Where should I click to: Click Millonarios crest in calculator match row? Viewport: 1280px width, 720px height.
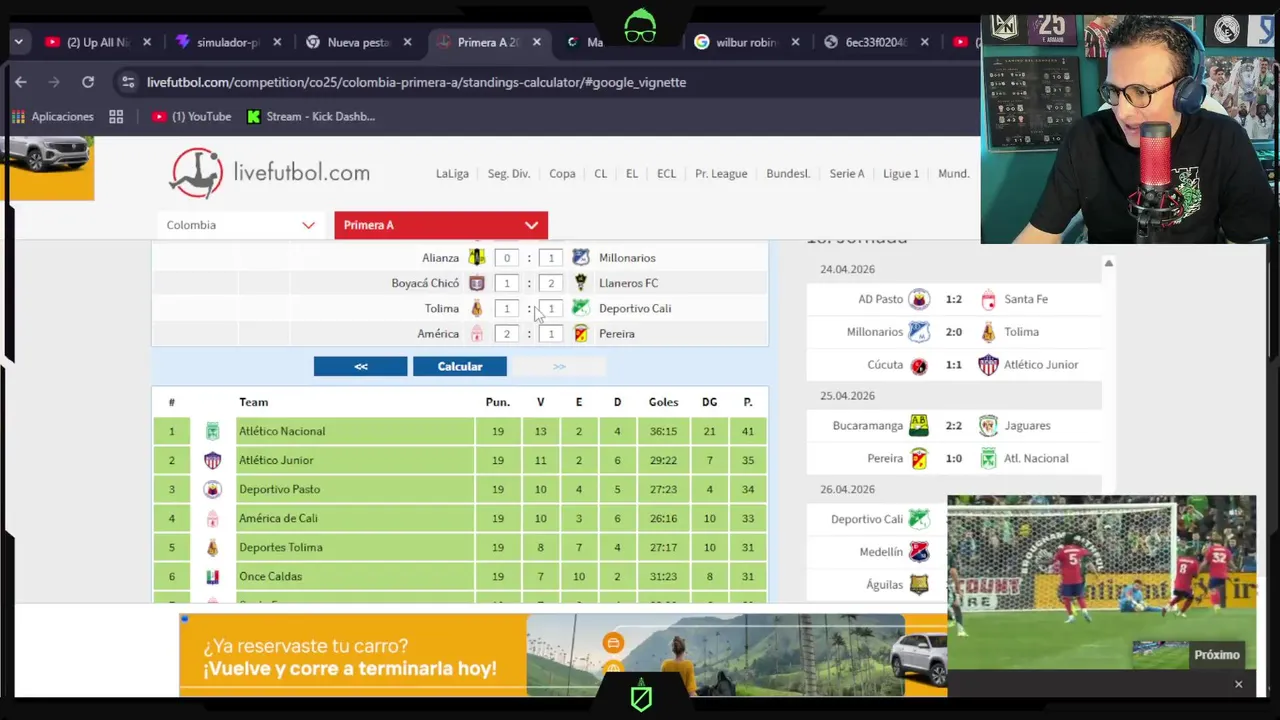(x=580, y=258)
